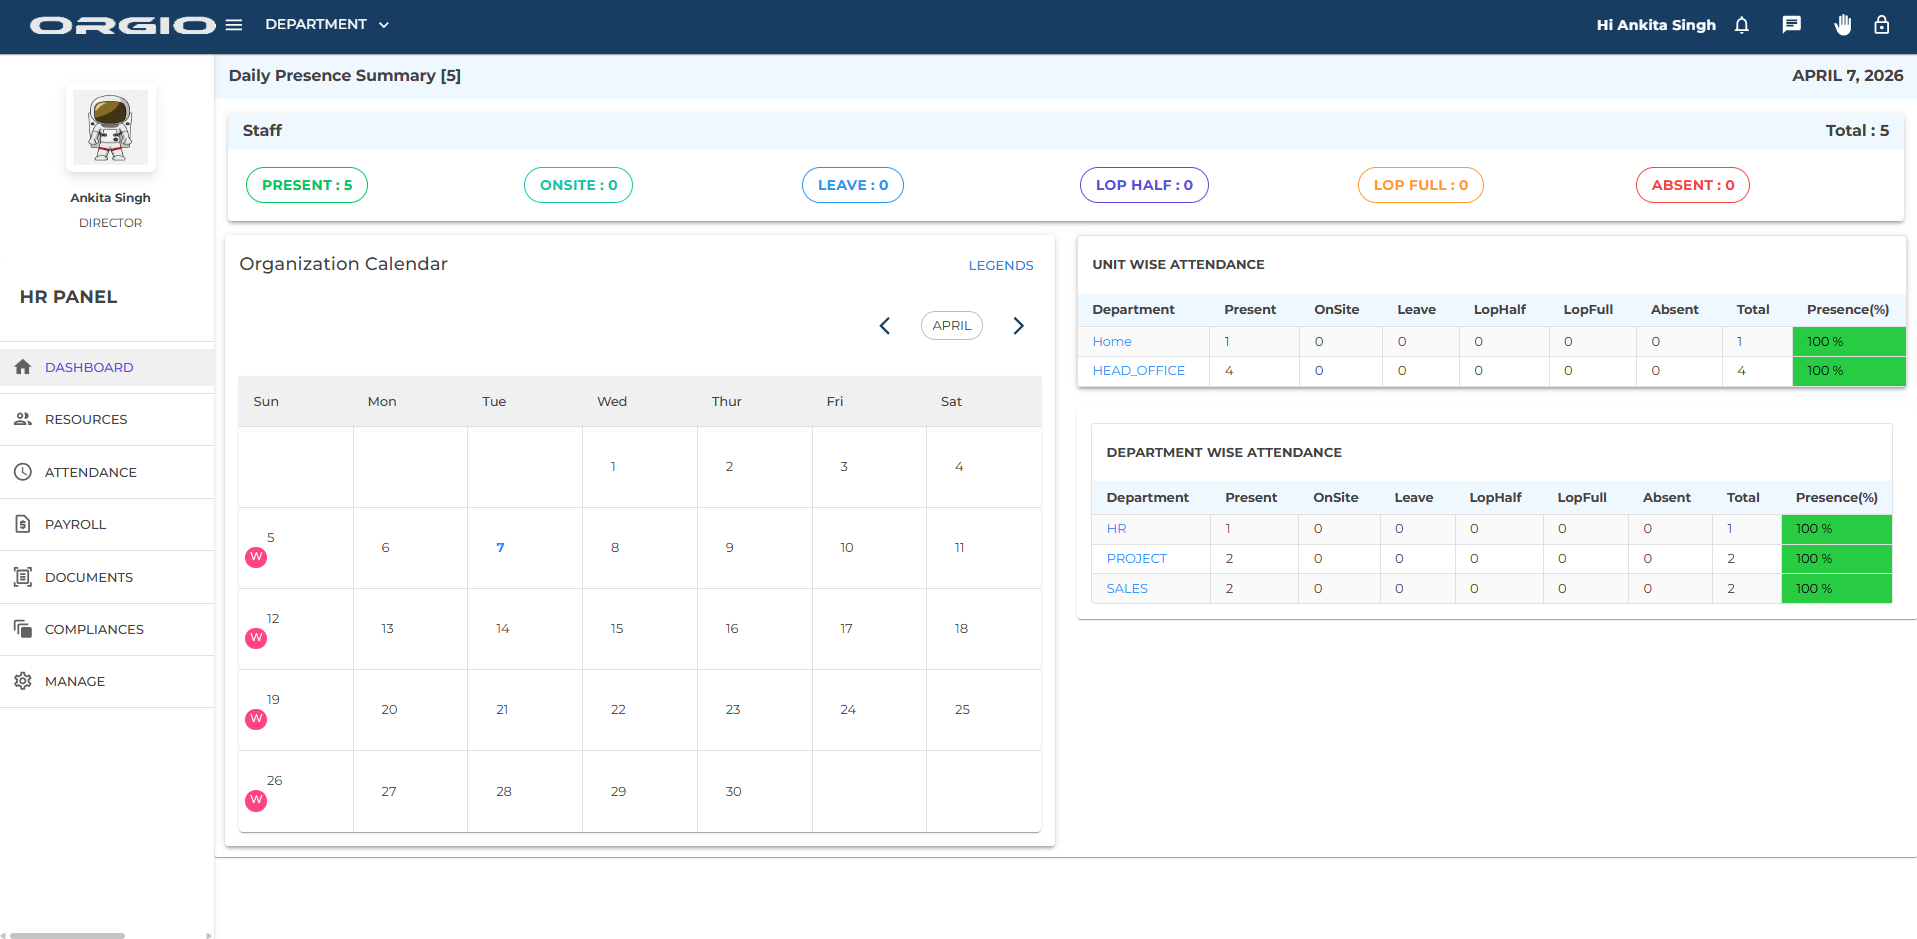Open RESOURCES in the sidebar
This screenshot has width=1917, height=939.
(86, 420)
